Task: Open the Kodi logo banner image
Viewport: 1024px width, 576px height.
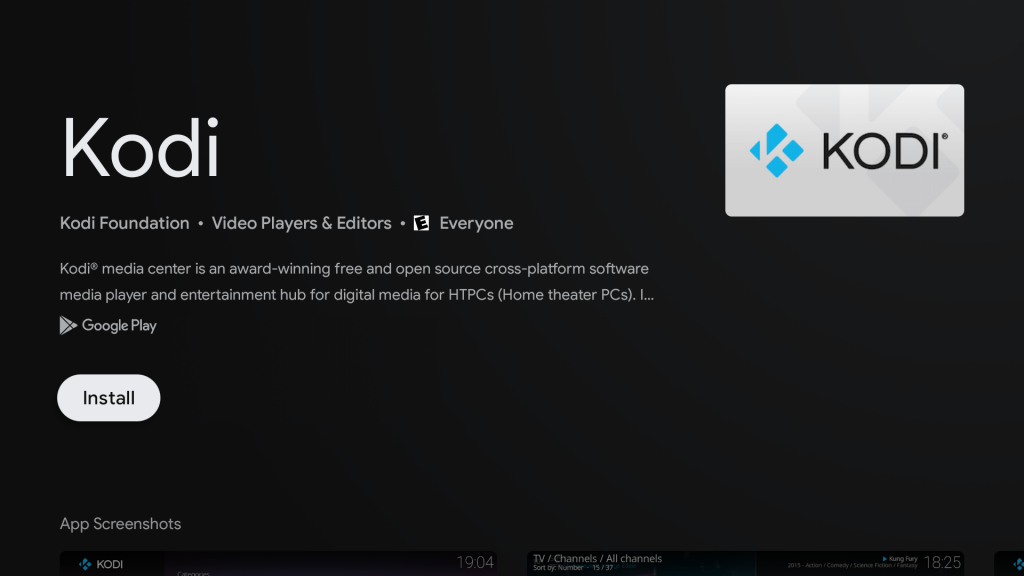Action: (844, 150)
